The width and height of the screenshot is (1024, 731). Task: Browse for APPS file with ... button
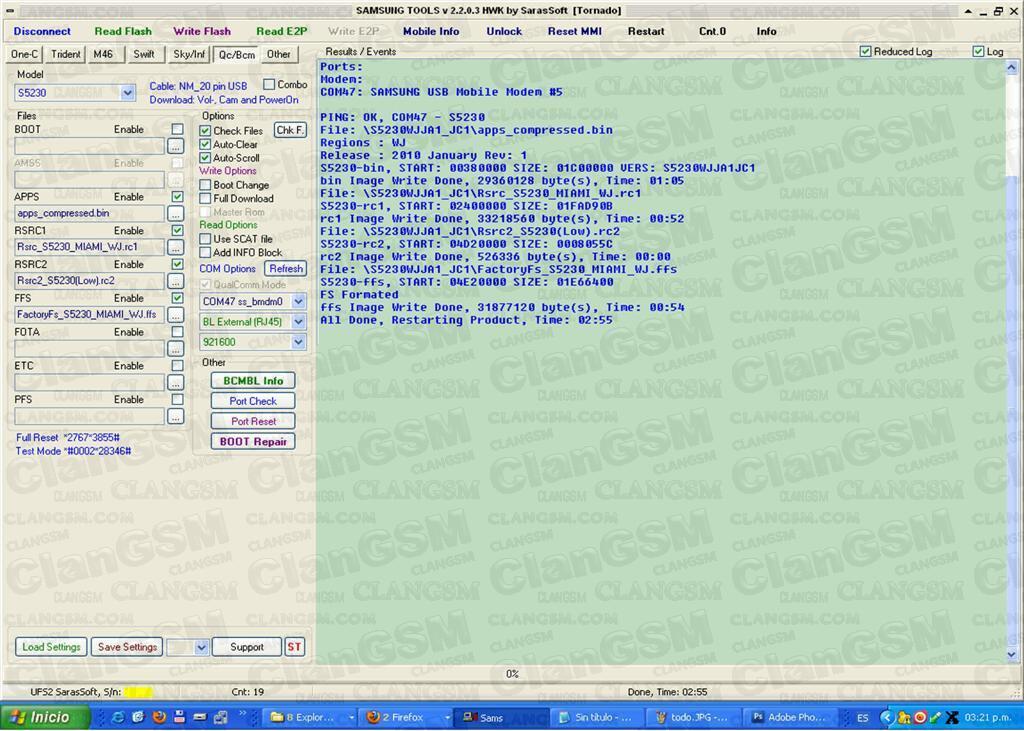point(175,214)
